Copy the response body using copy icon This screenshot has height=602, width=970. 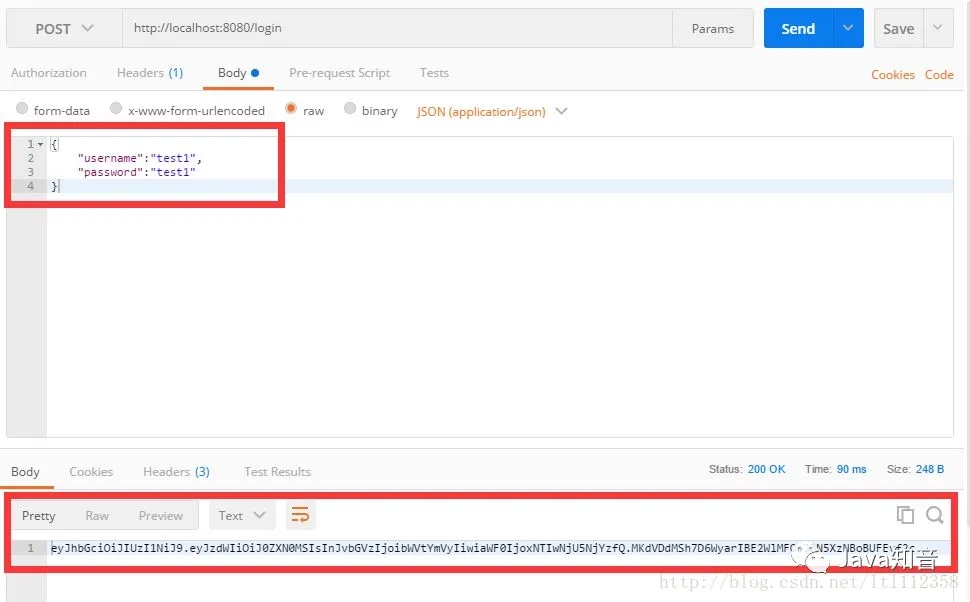click(905, 515)
